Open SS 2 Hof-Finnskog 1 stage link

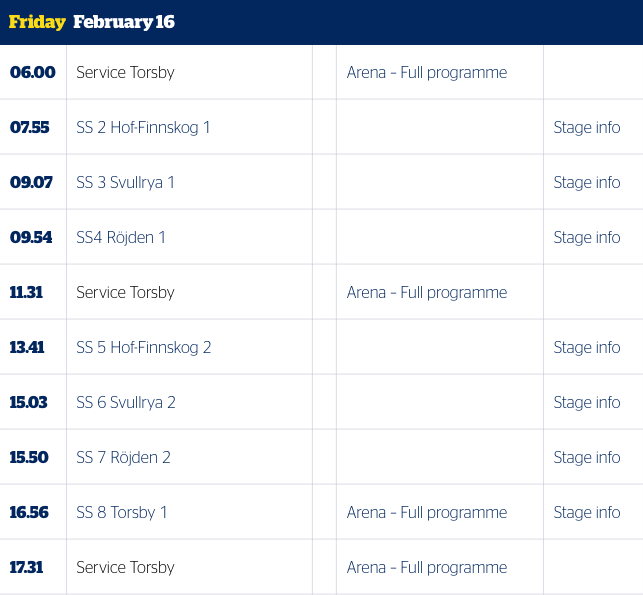click(143, 128)
